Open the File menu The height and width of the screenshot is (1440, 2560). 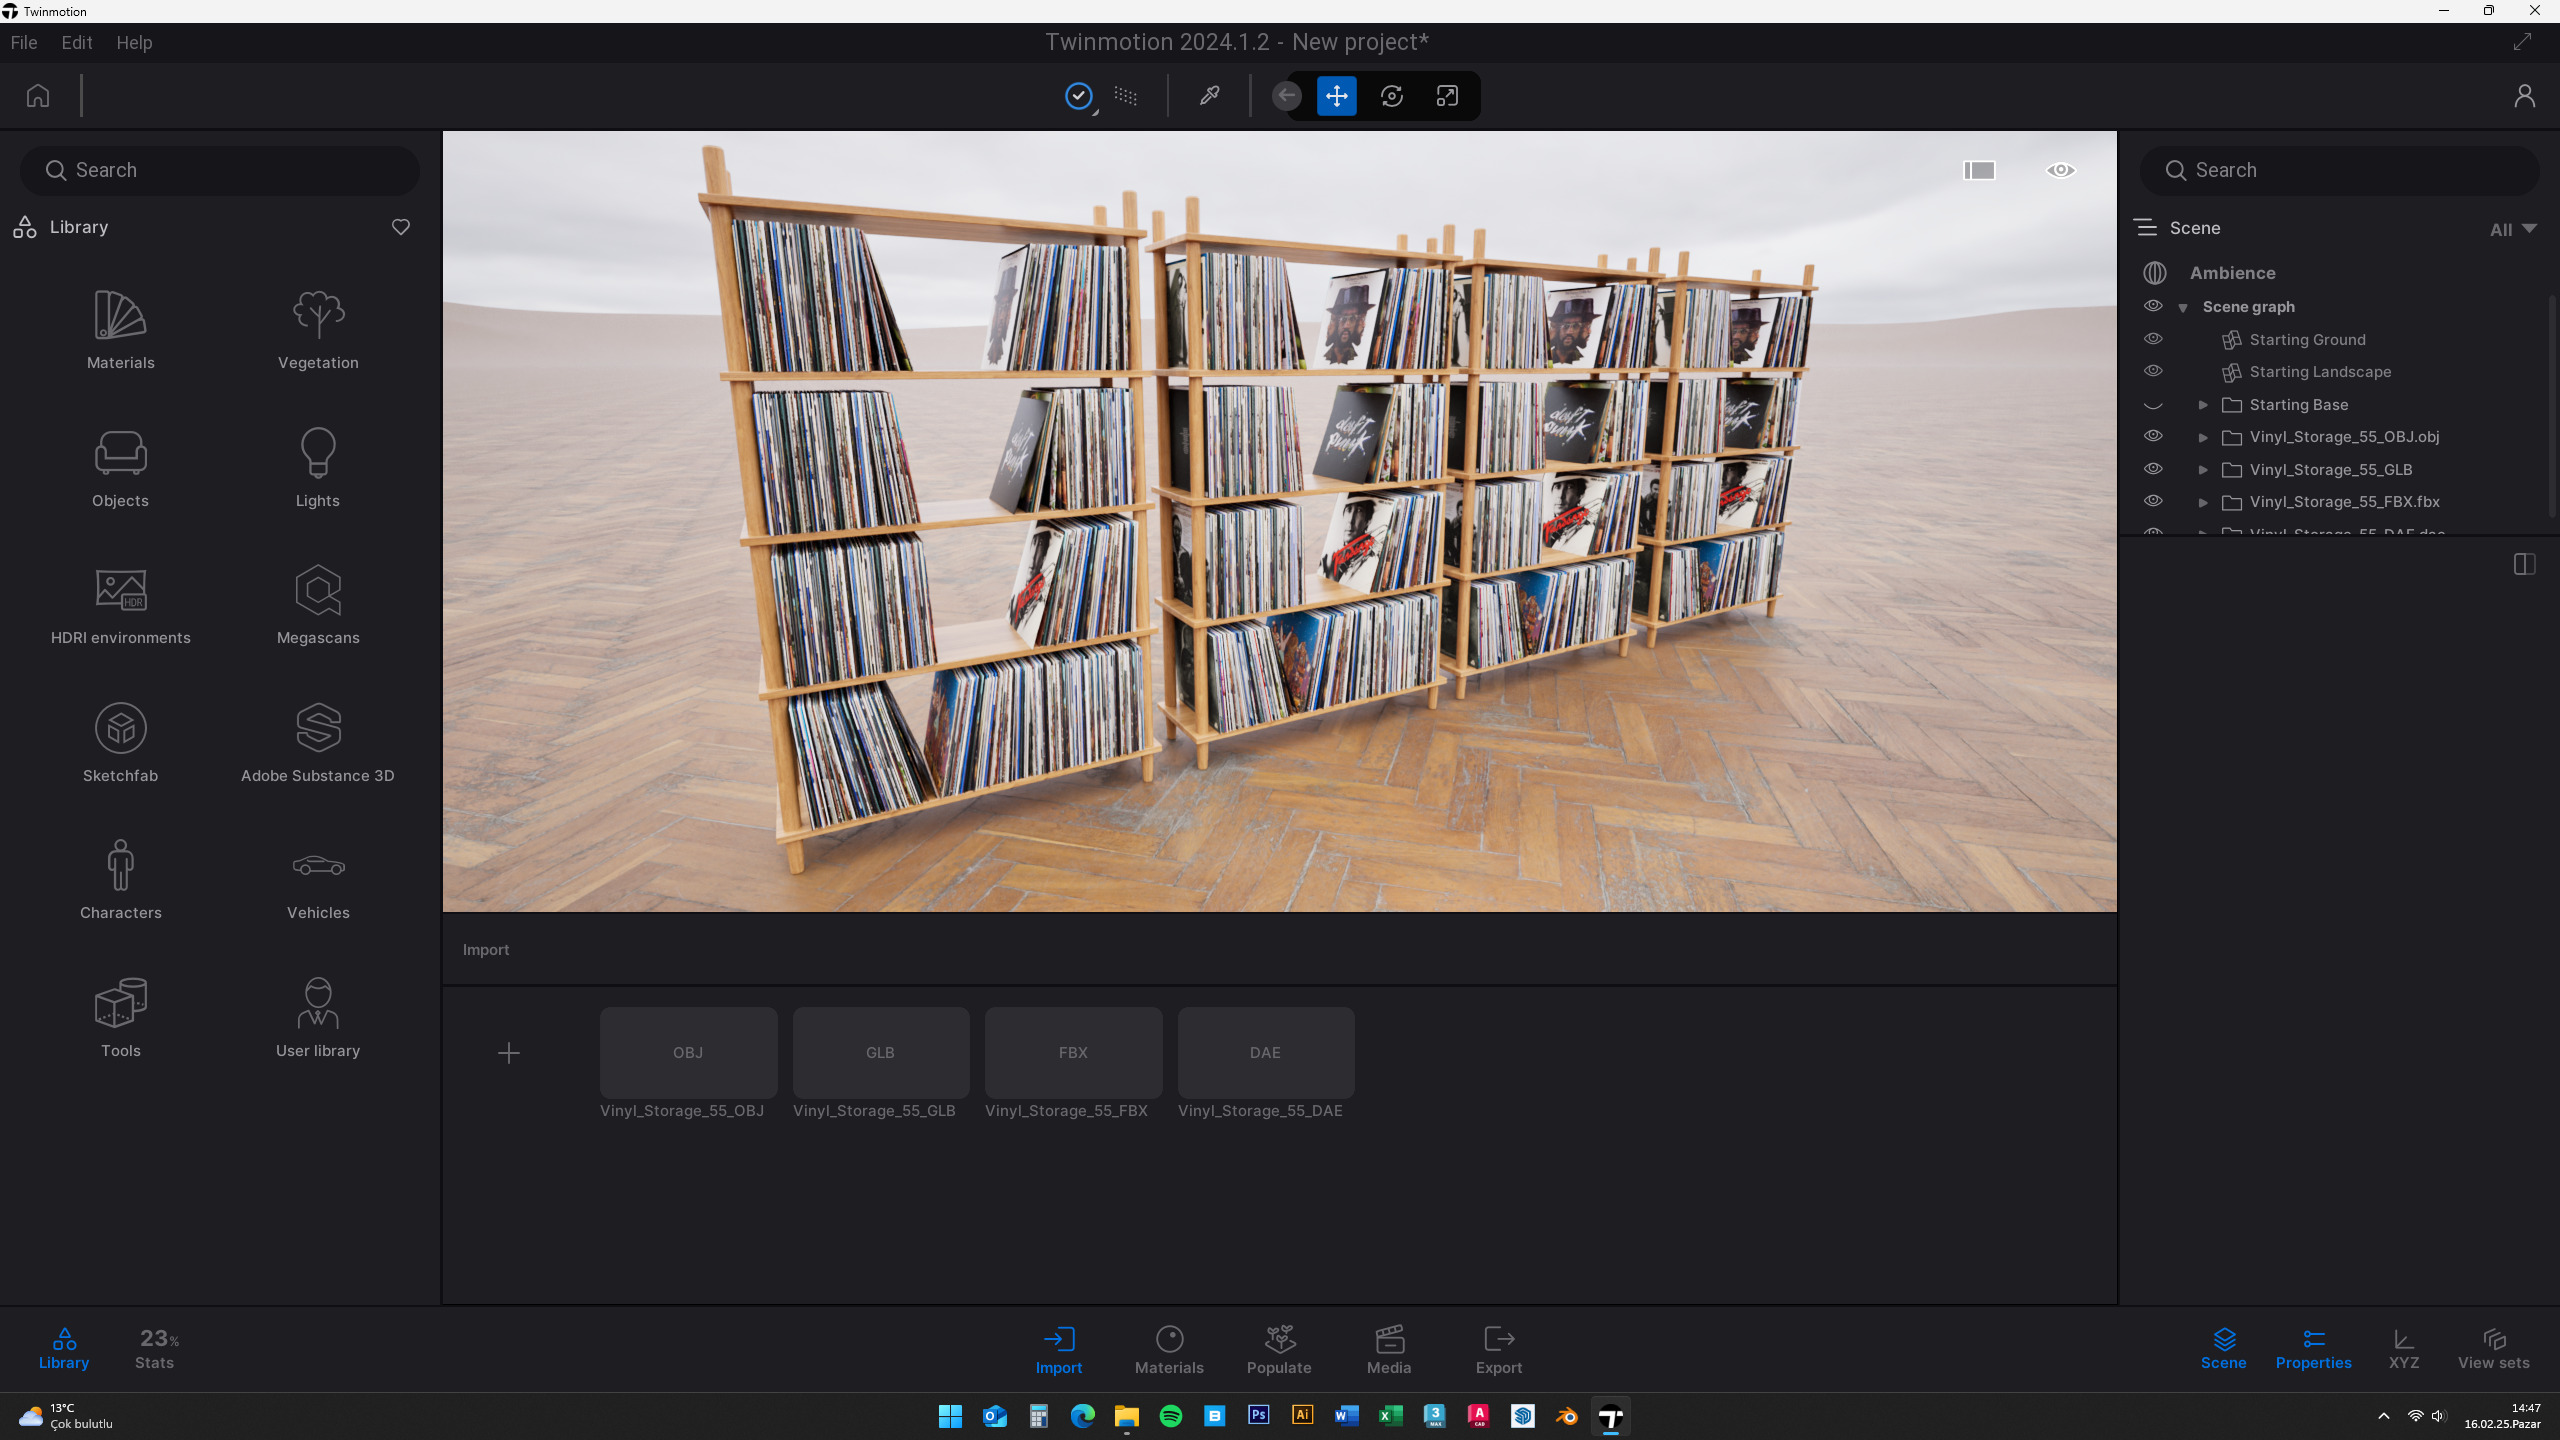click(x=24, y=43)
